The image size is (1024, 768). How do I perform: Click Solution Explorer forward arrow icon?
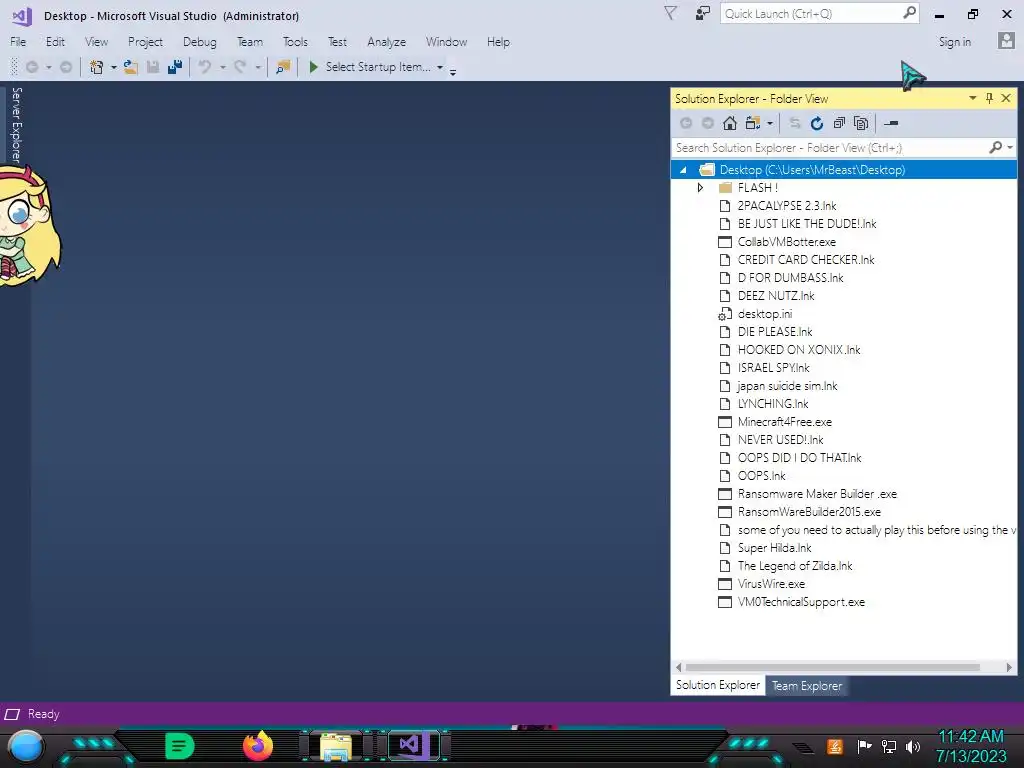tap(708, 123)
